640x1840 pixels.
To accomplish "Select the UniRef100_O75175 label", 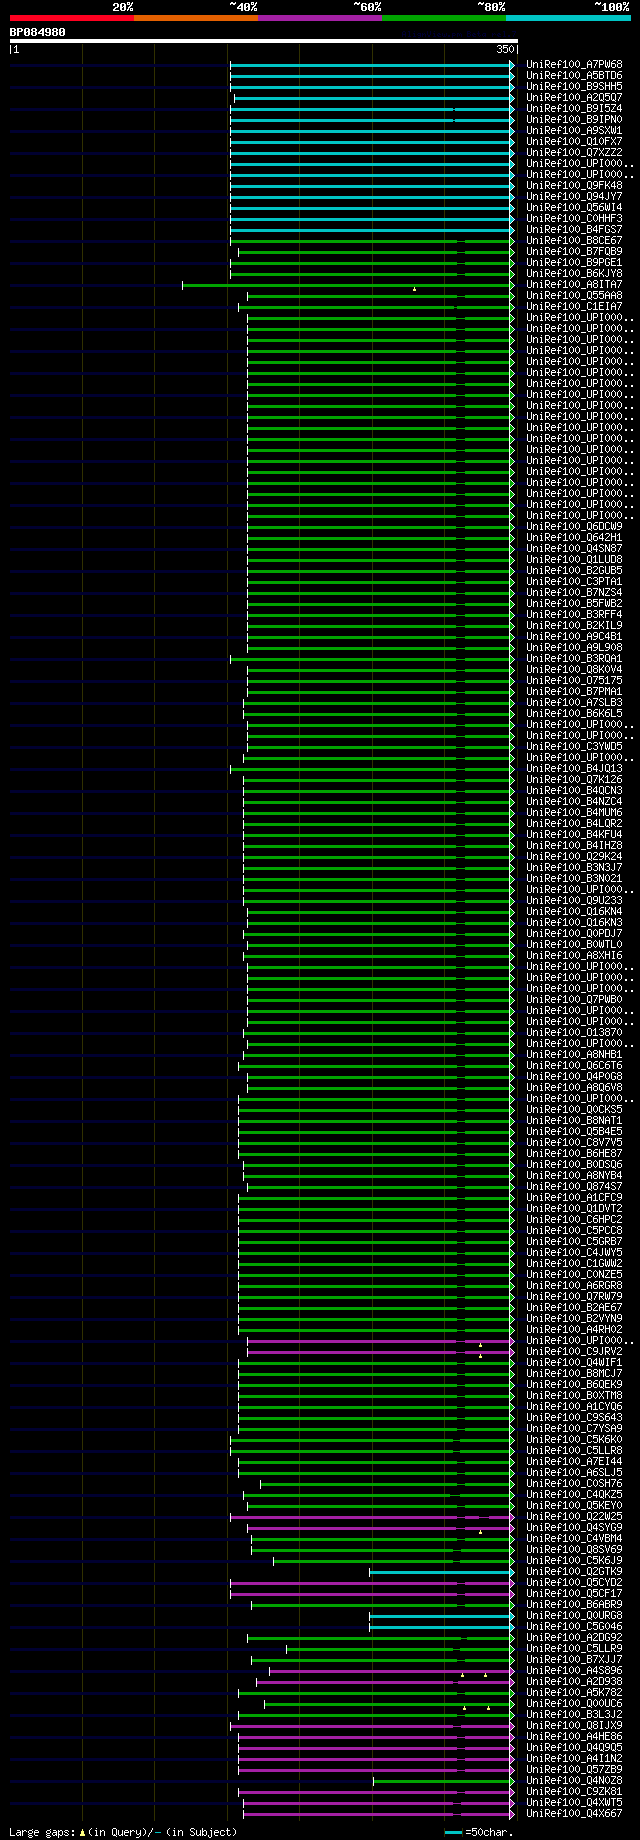I will coord(574,681).
